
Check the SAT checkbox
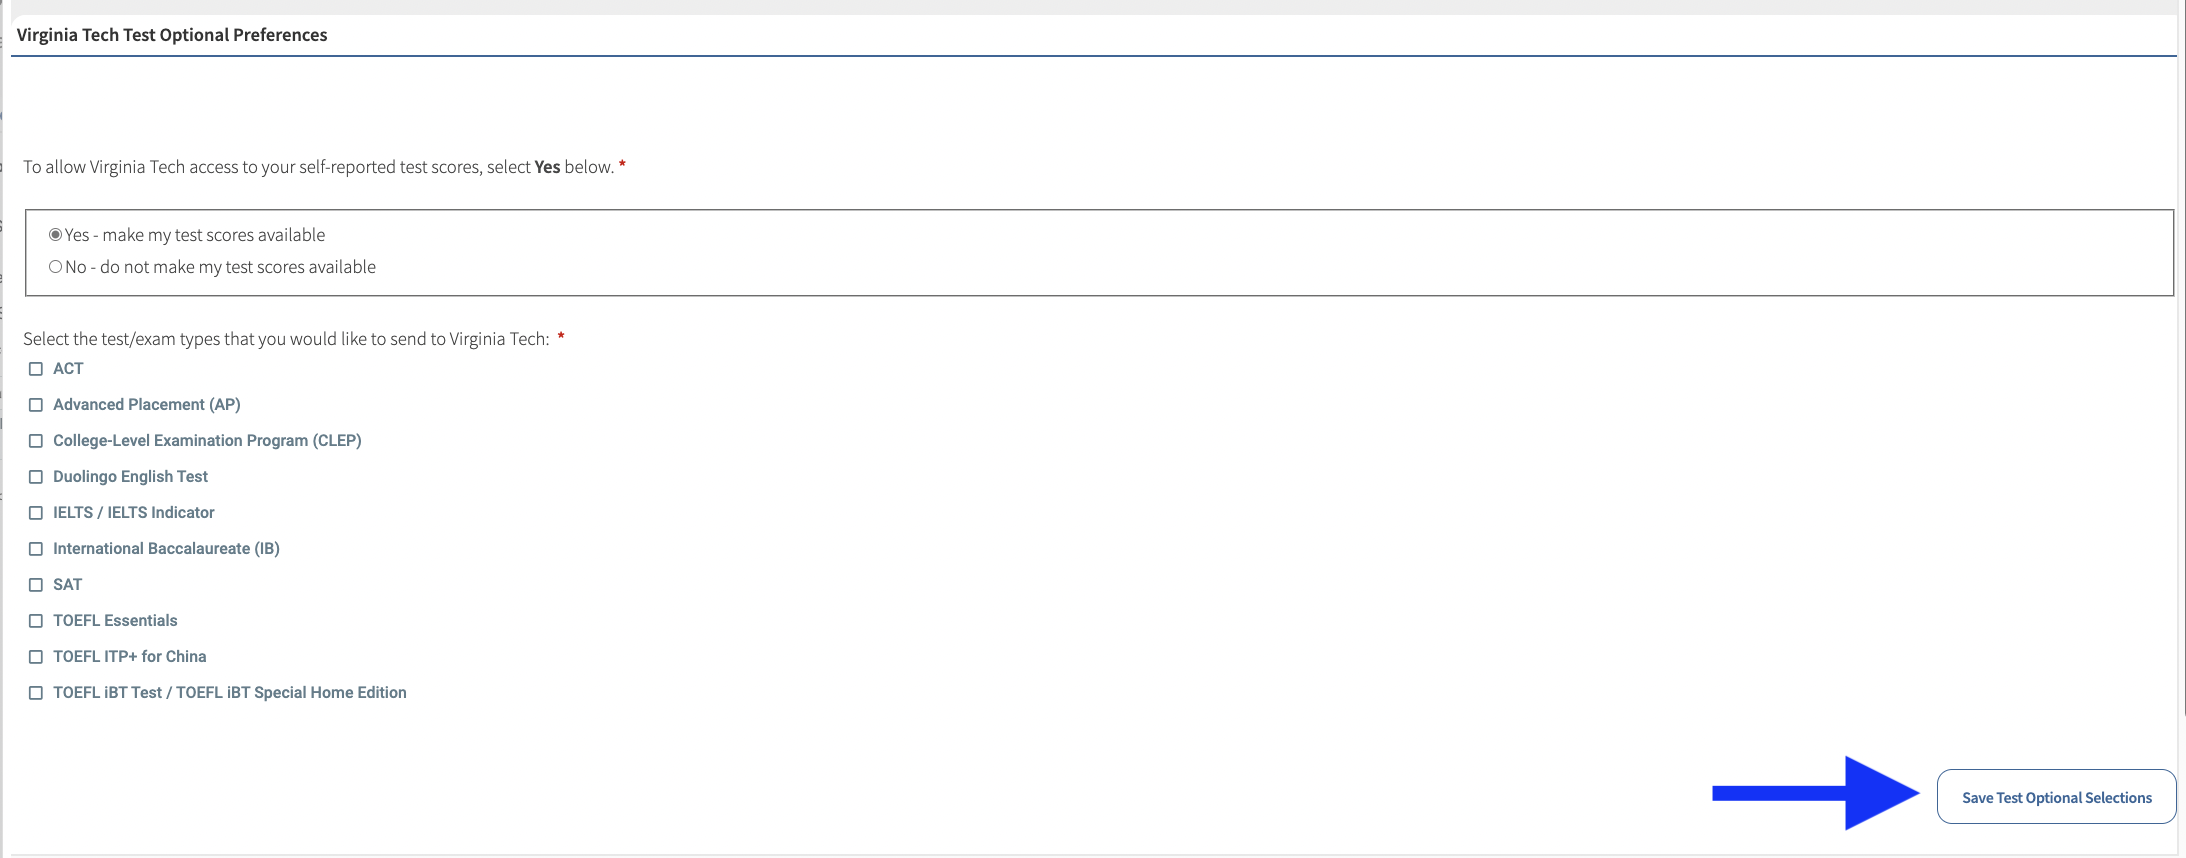click(36, 585)
